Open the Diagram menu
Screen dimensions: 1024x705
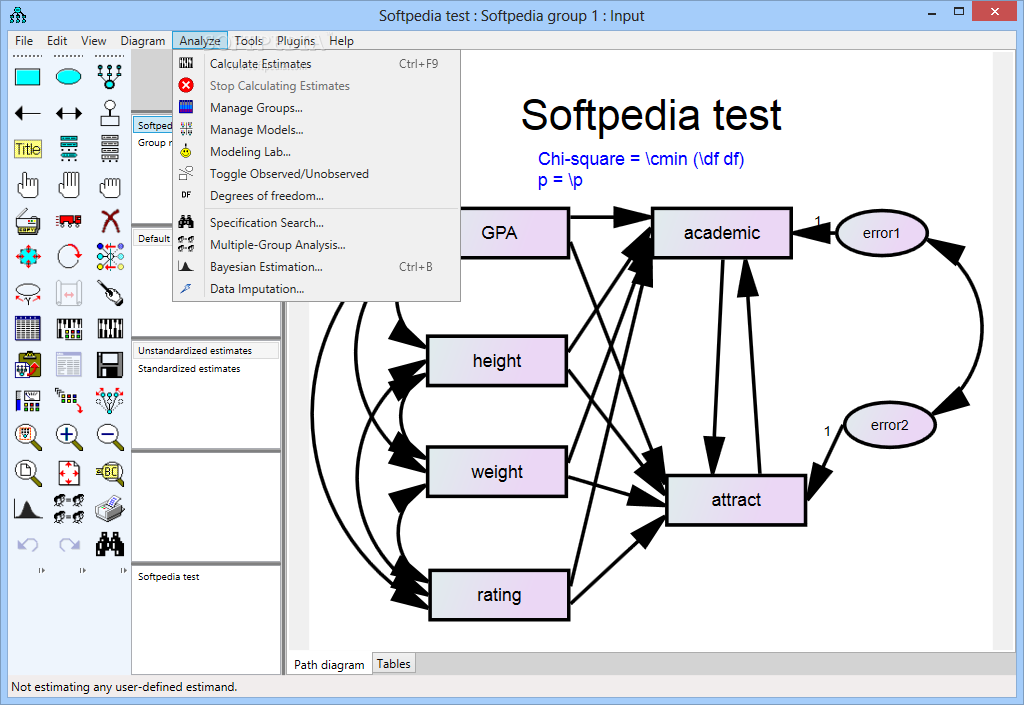pyautogui.click(x=142, y=40)
